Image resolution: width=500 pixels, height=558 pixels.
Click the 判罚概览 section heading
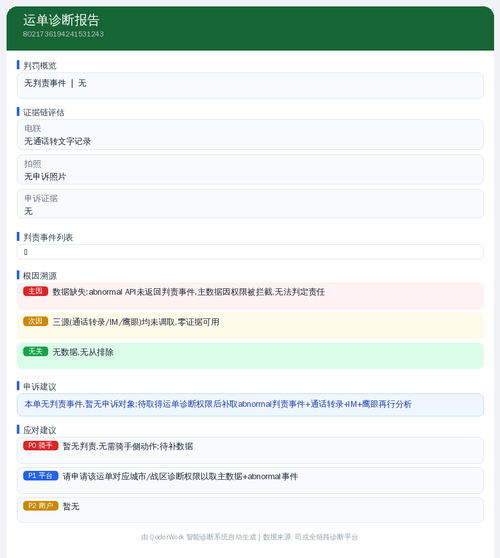coord(40,65)
